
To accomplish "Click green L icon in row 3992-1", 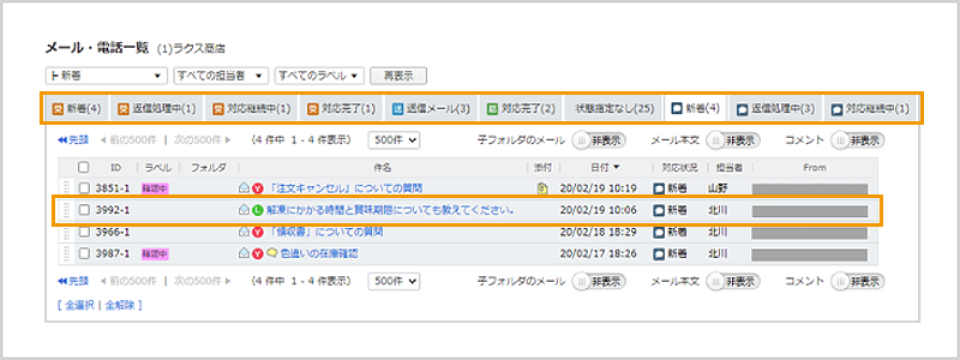I will 257,210.
